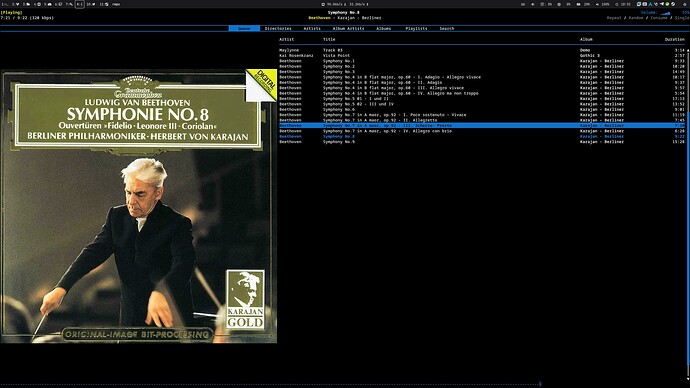Open the Artists tab
The width and height of the screenshot is (690, 388).
click(x=312, y=29)
